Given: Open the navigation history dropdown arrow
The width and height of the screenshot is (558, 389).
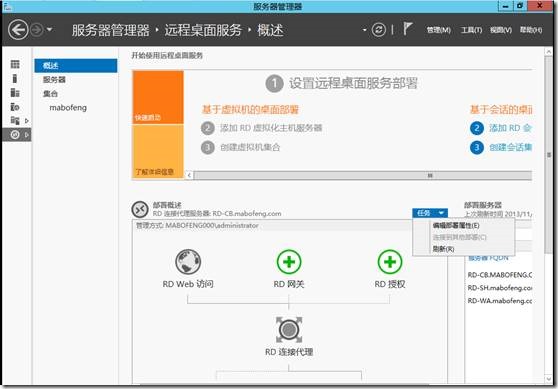Looking at the screenshot, I should click(x=49, y=29).
